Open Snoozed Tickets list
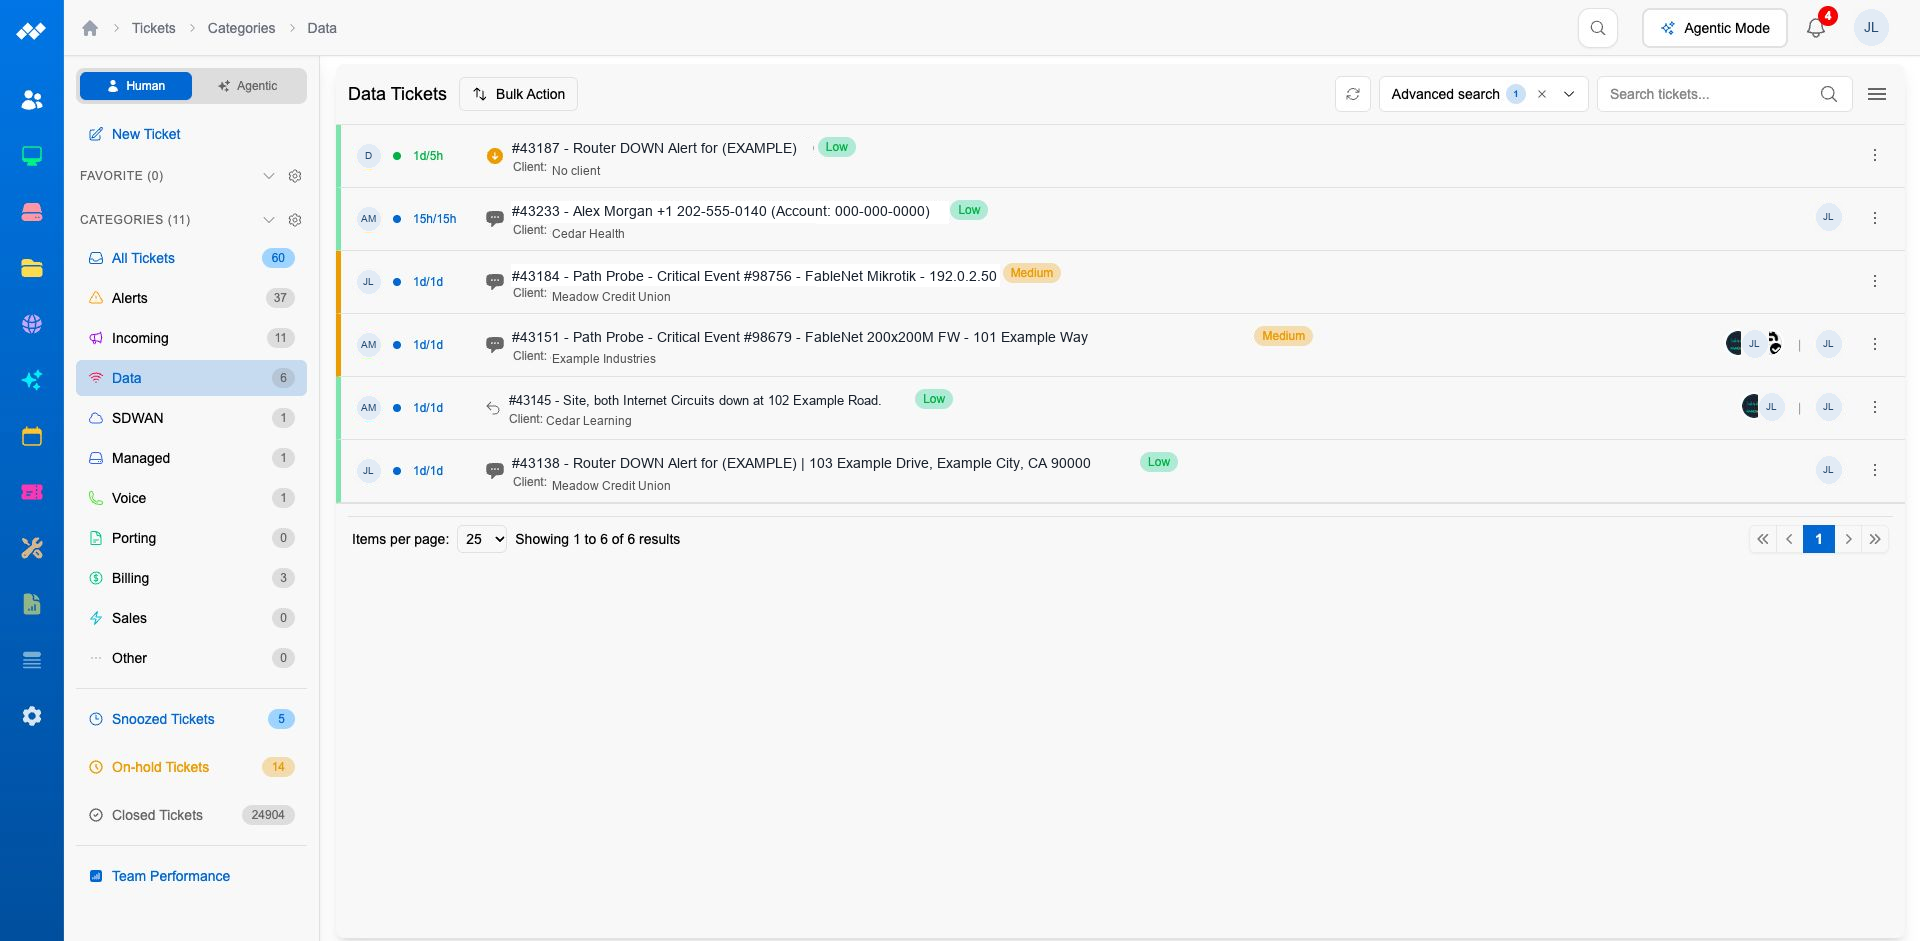Image resolution: width=1920 pixels, height=941 pixels. (x=191, y=719)
